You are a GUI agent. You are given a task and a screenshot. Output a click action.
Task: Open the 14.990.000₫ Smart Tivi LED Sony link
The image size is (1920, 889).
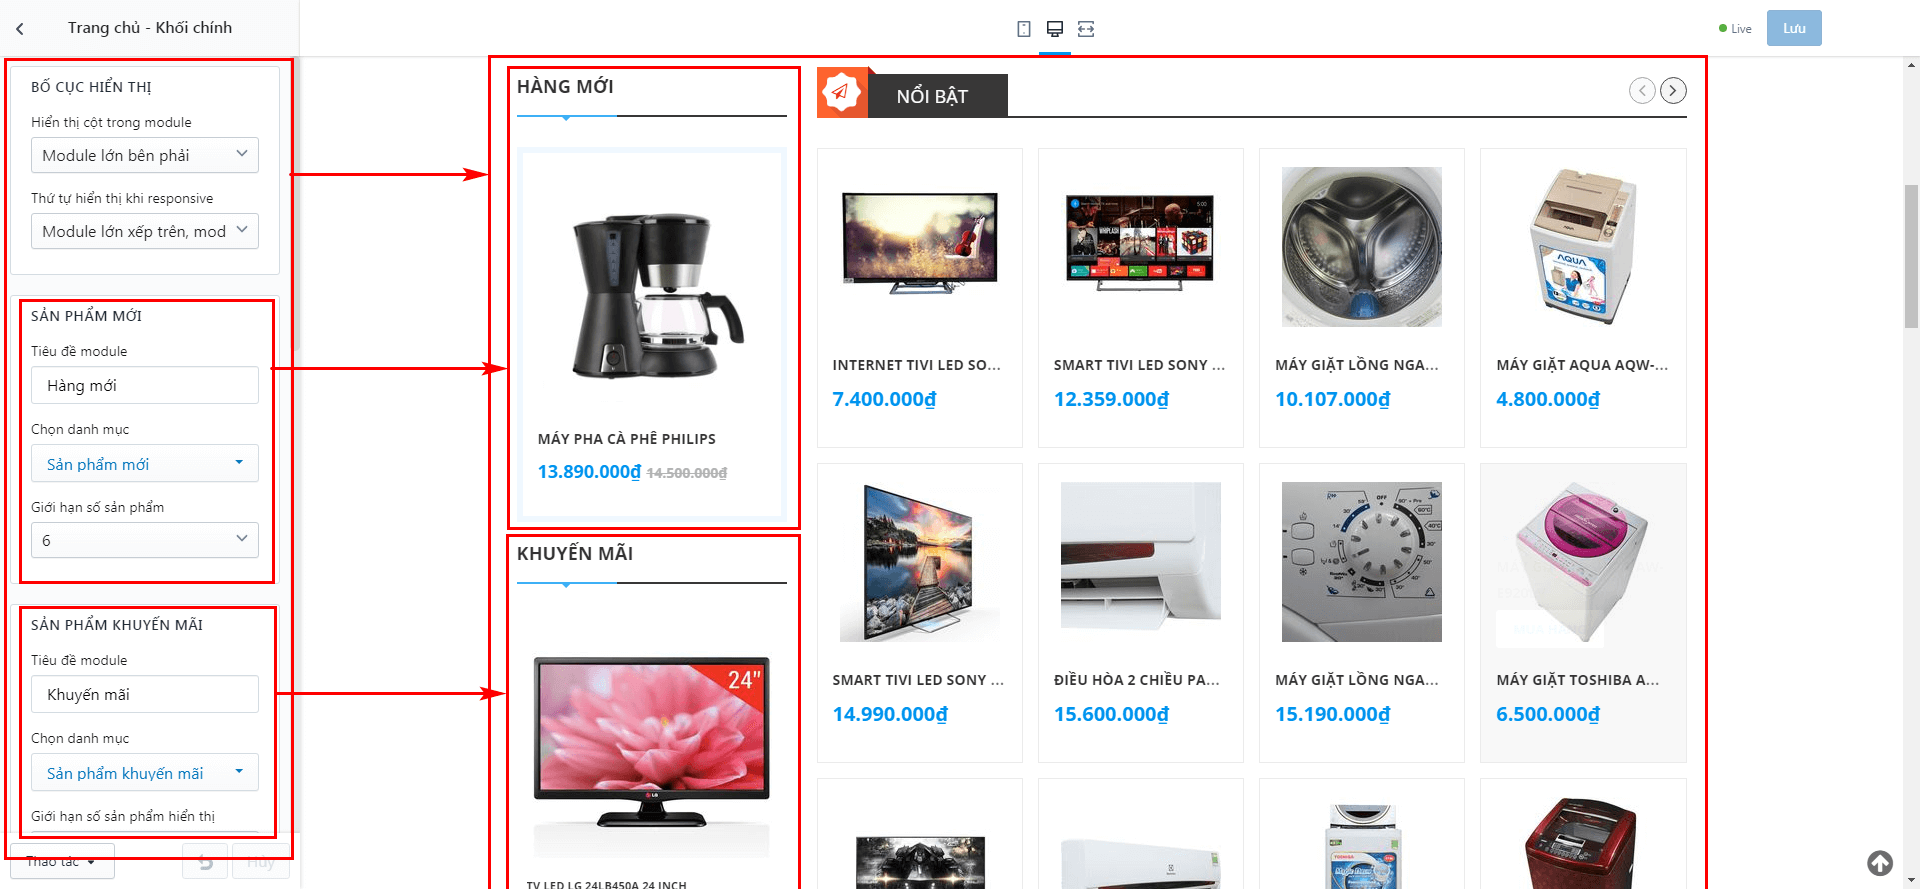click(918, 680)
